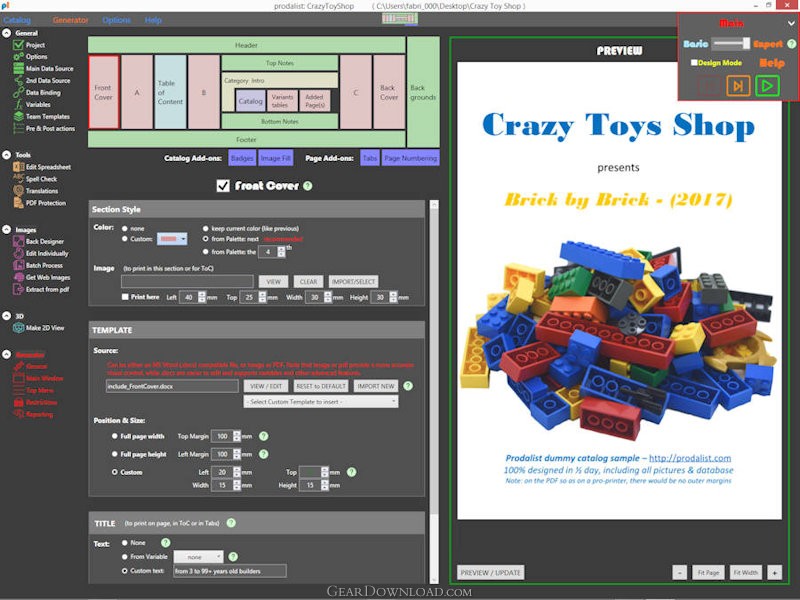Open Restrictions in red sidebar group
800x600 pixels.
[x=35, y=403]
